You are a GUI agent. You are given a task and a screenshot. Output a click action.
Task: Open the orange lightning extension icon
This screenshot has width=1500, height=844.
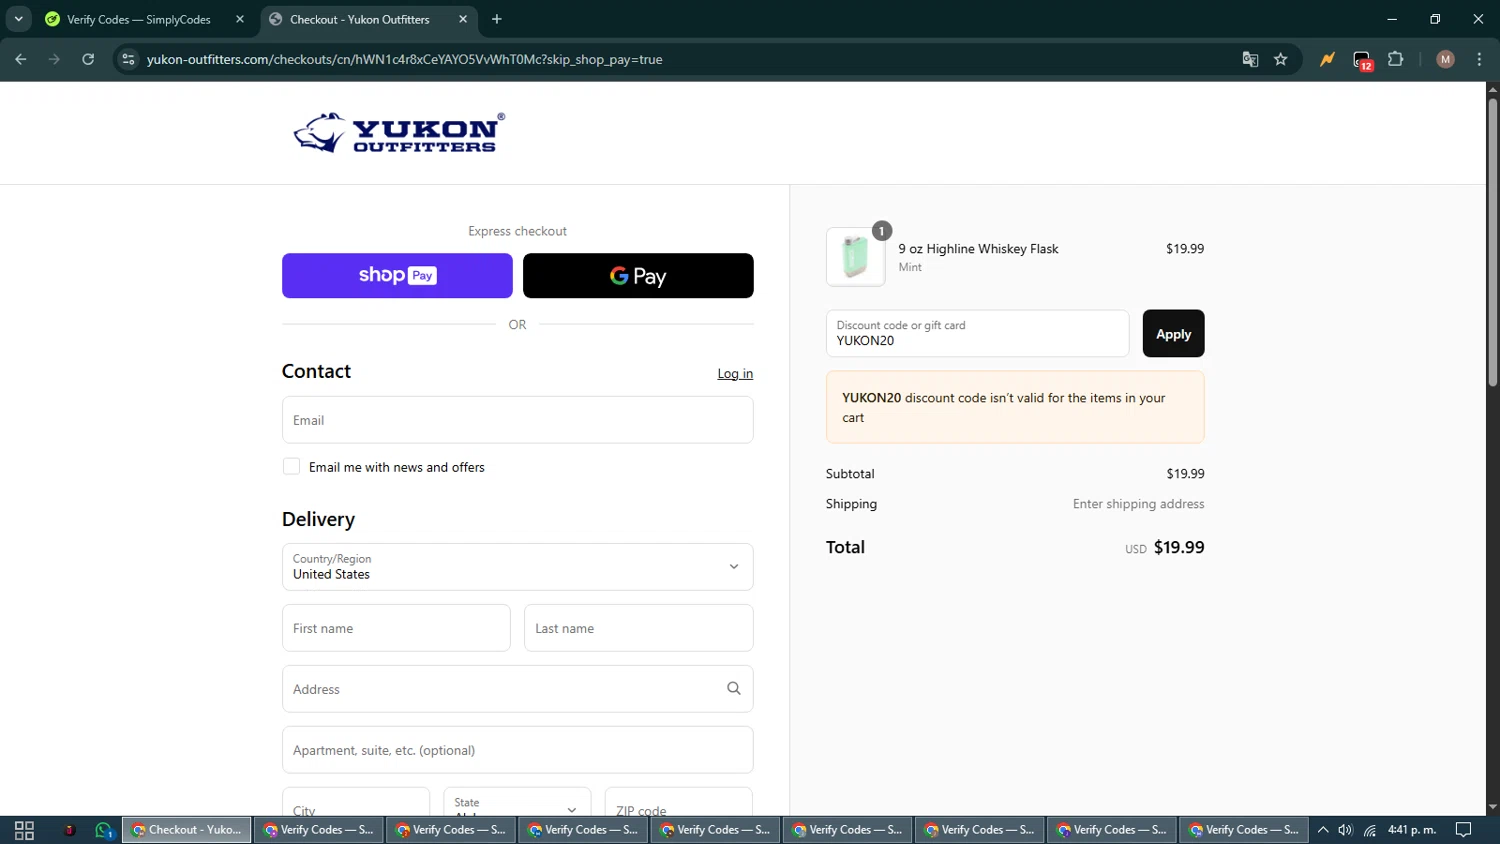1327,59
